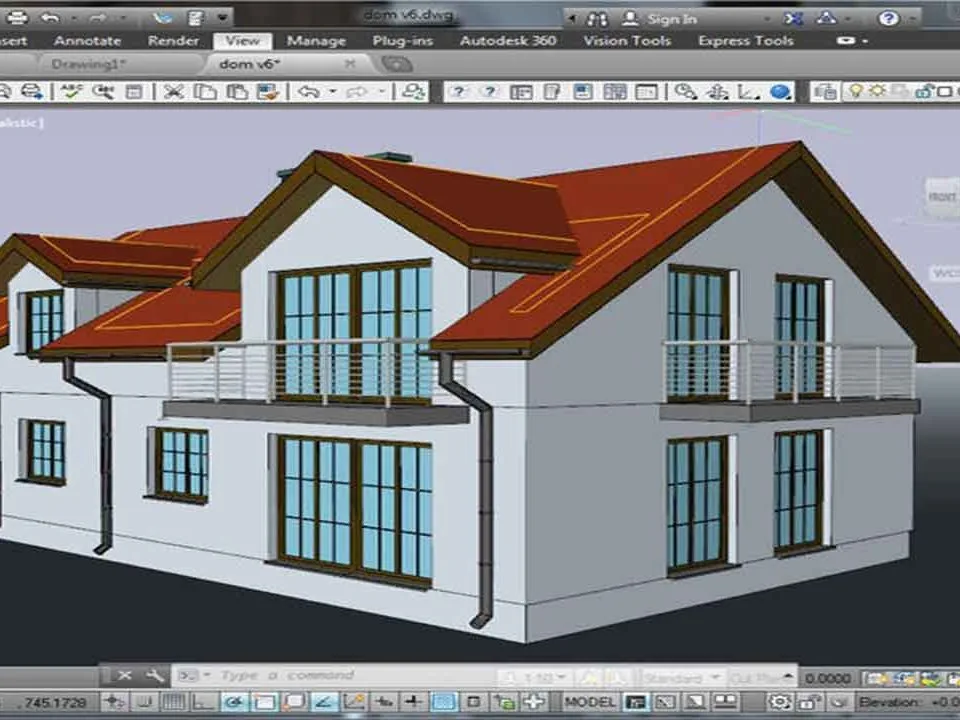
Task: Open the Manage ribbon tab
Action: [x=315, y=41]
